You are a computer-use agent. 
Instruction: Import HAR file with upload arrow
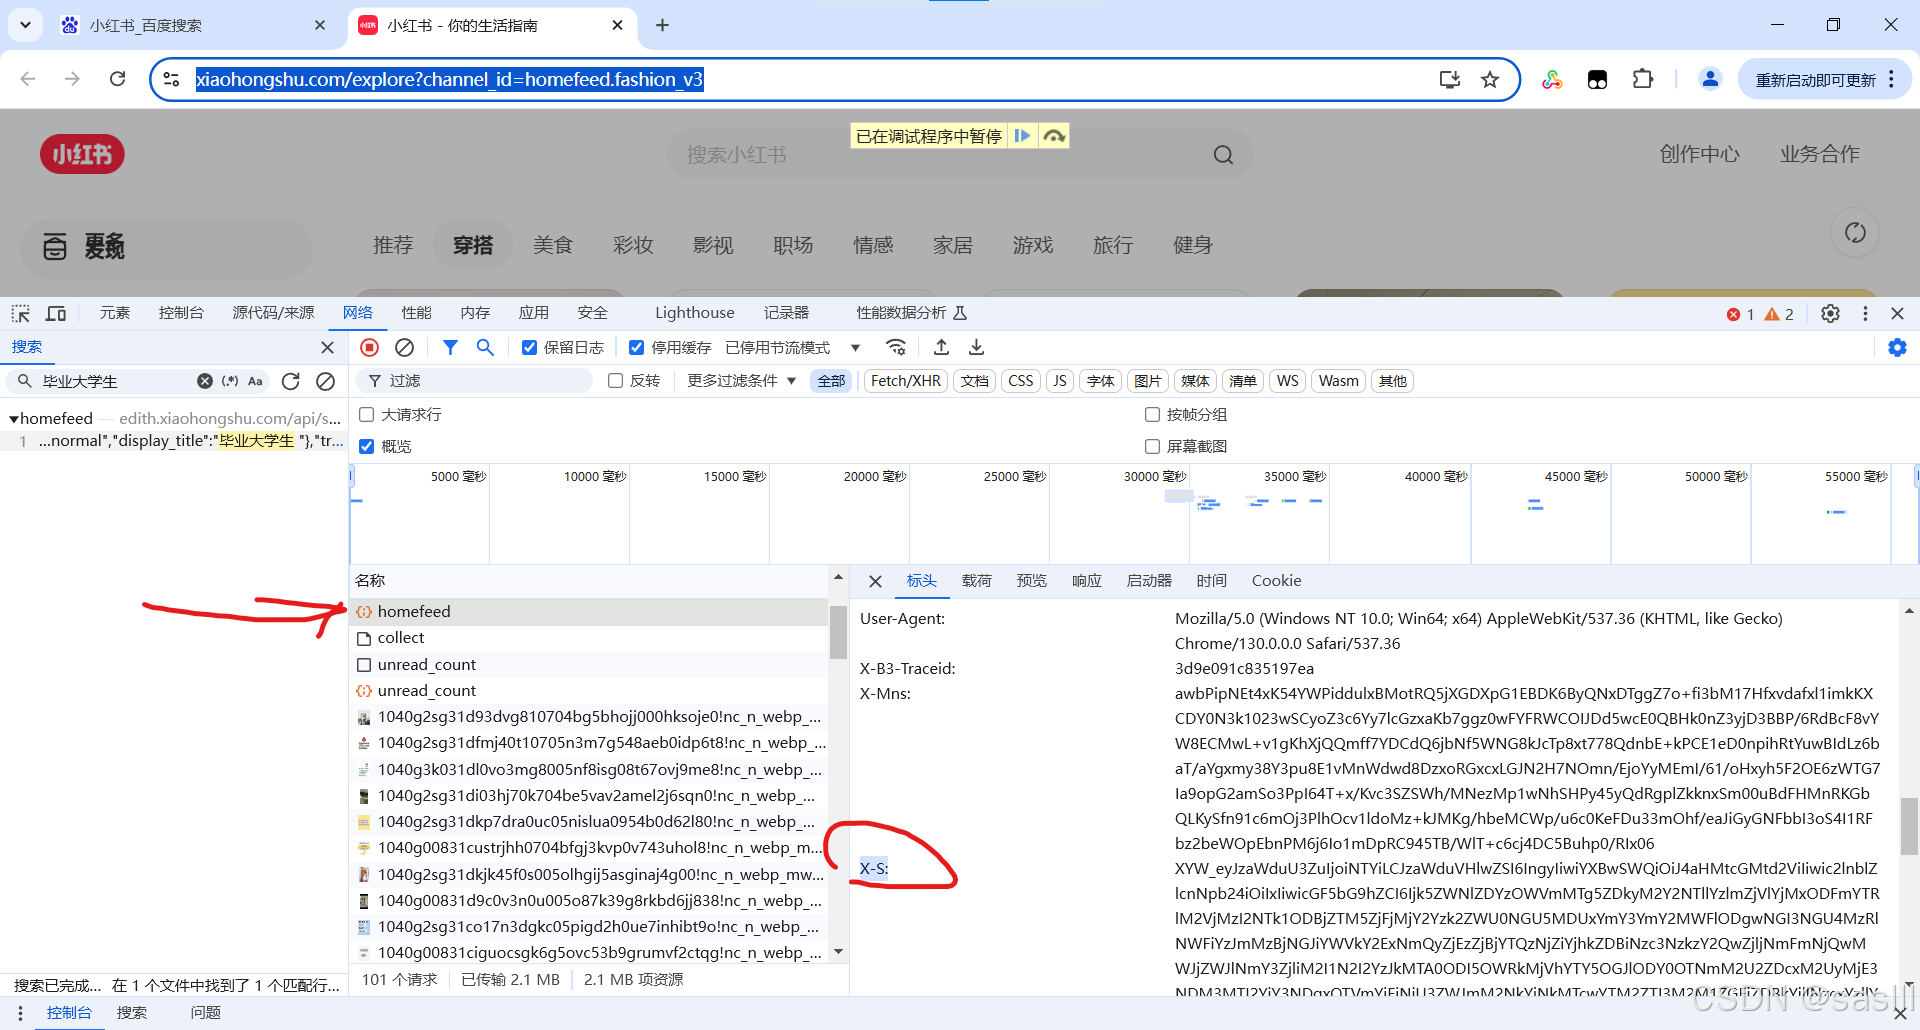[941, 347]
